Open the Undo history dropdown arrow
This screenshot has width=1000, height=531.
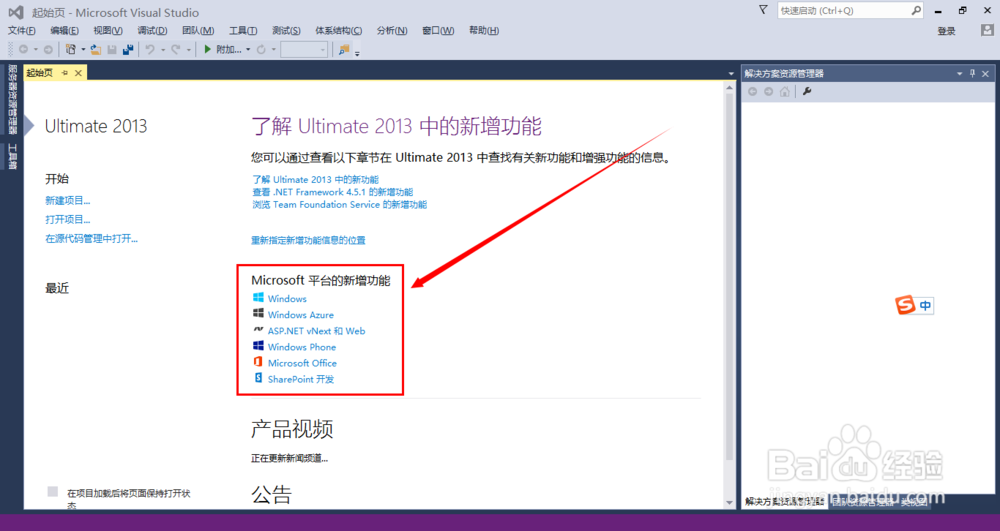163,49
